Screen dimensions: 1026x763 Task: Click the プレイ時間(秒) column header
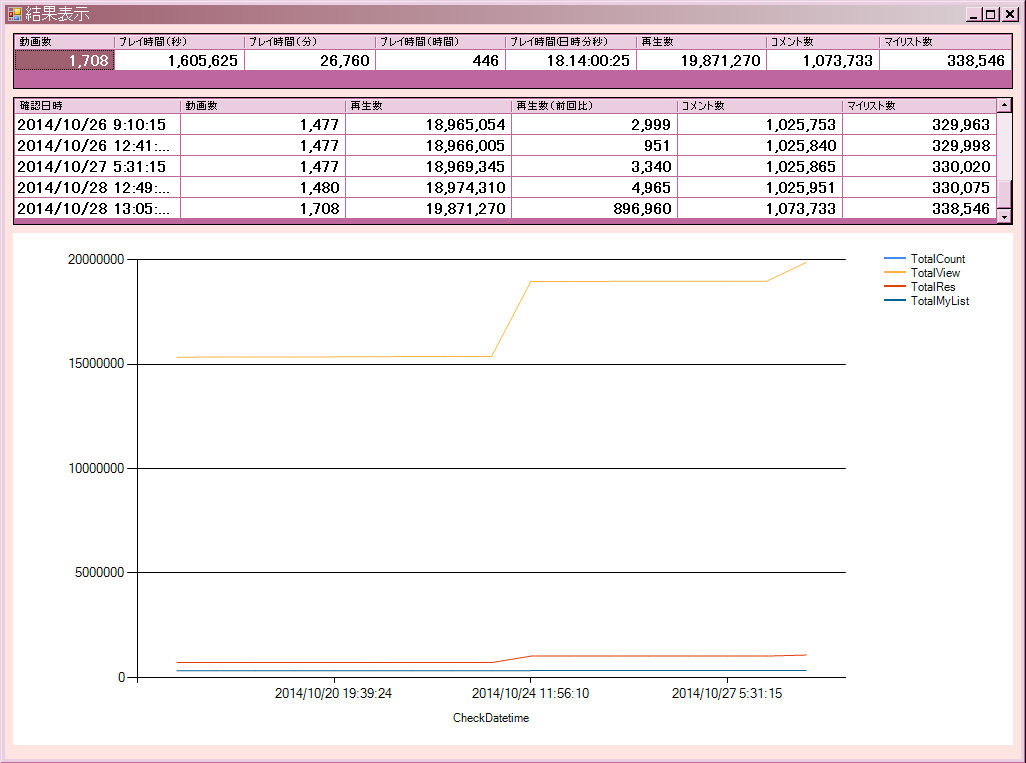(179, 42)
